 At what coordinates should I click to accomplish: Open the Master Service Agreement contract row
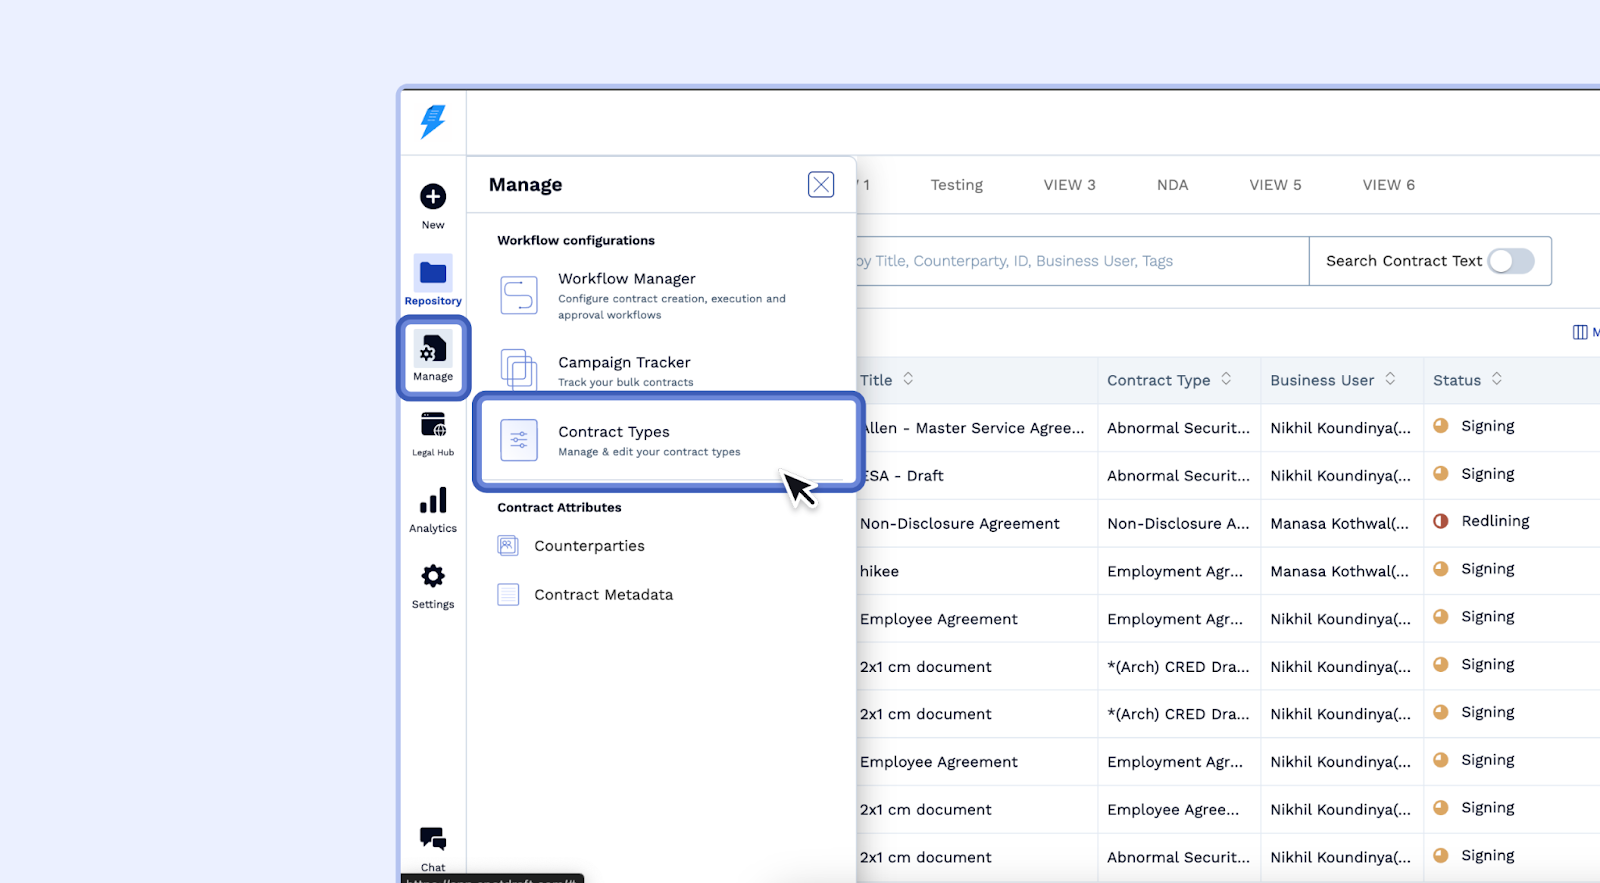pos(972,428)
